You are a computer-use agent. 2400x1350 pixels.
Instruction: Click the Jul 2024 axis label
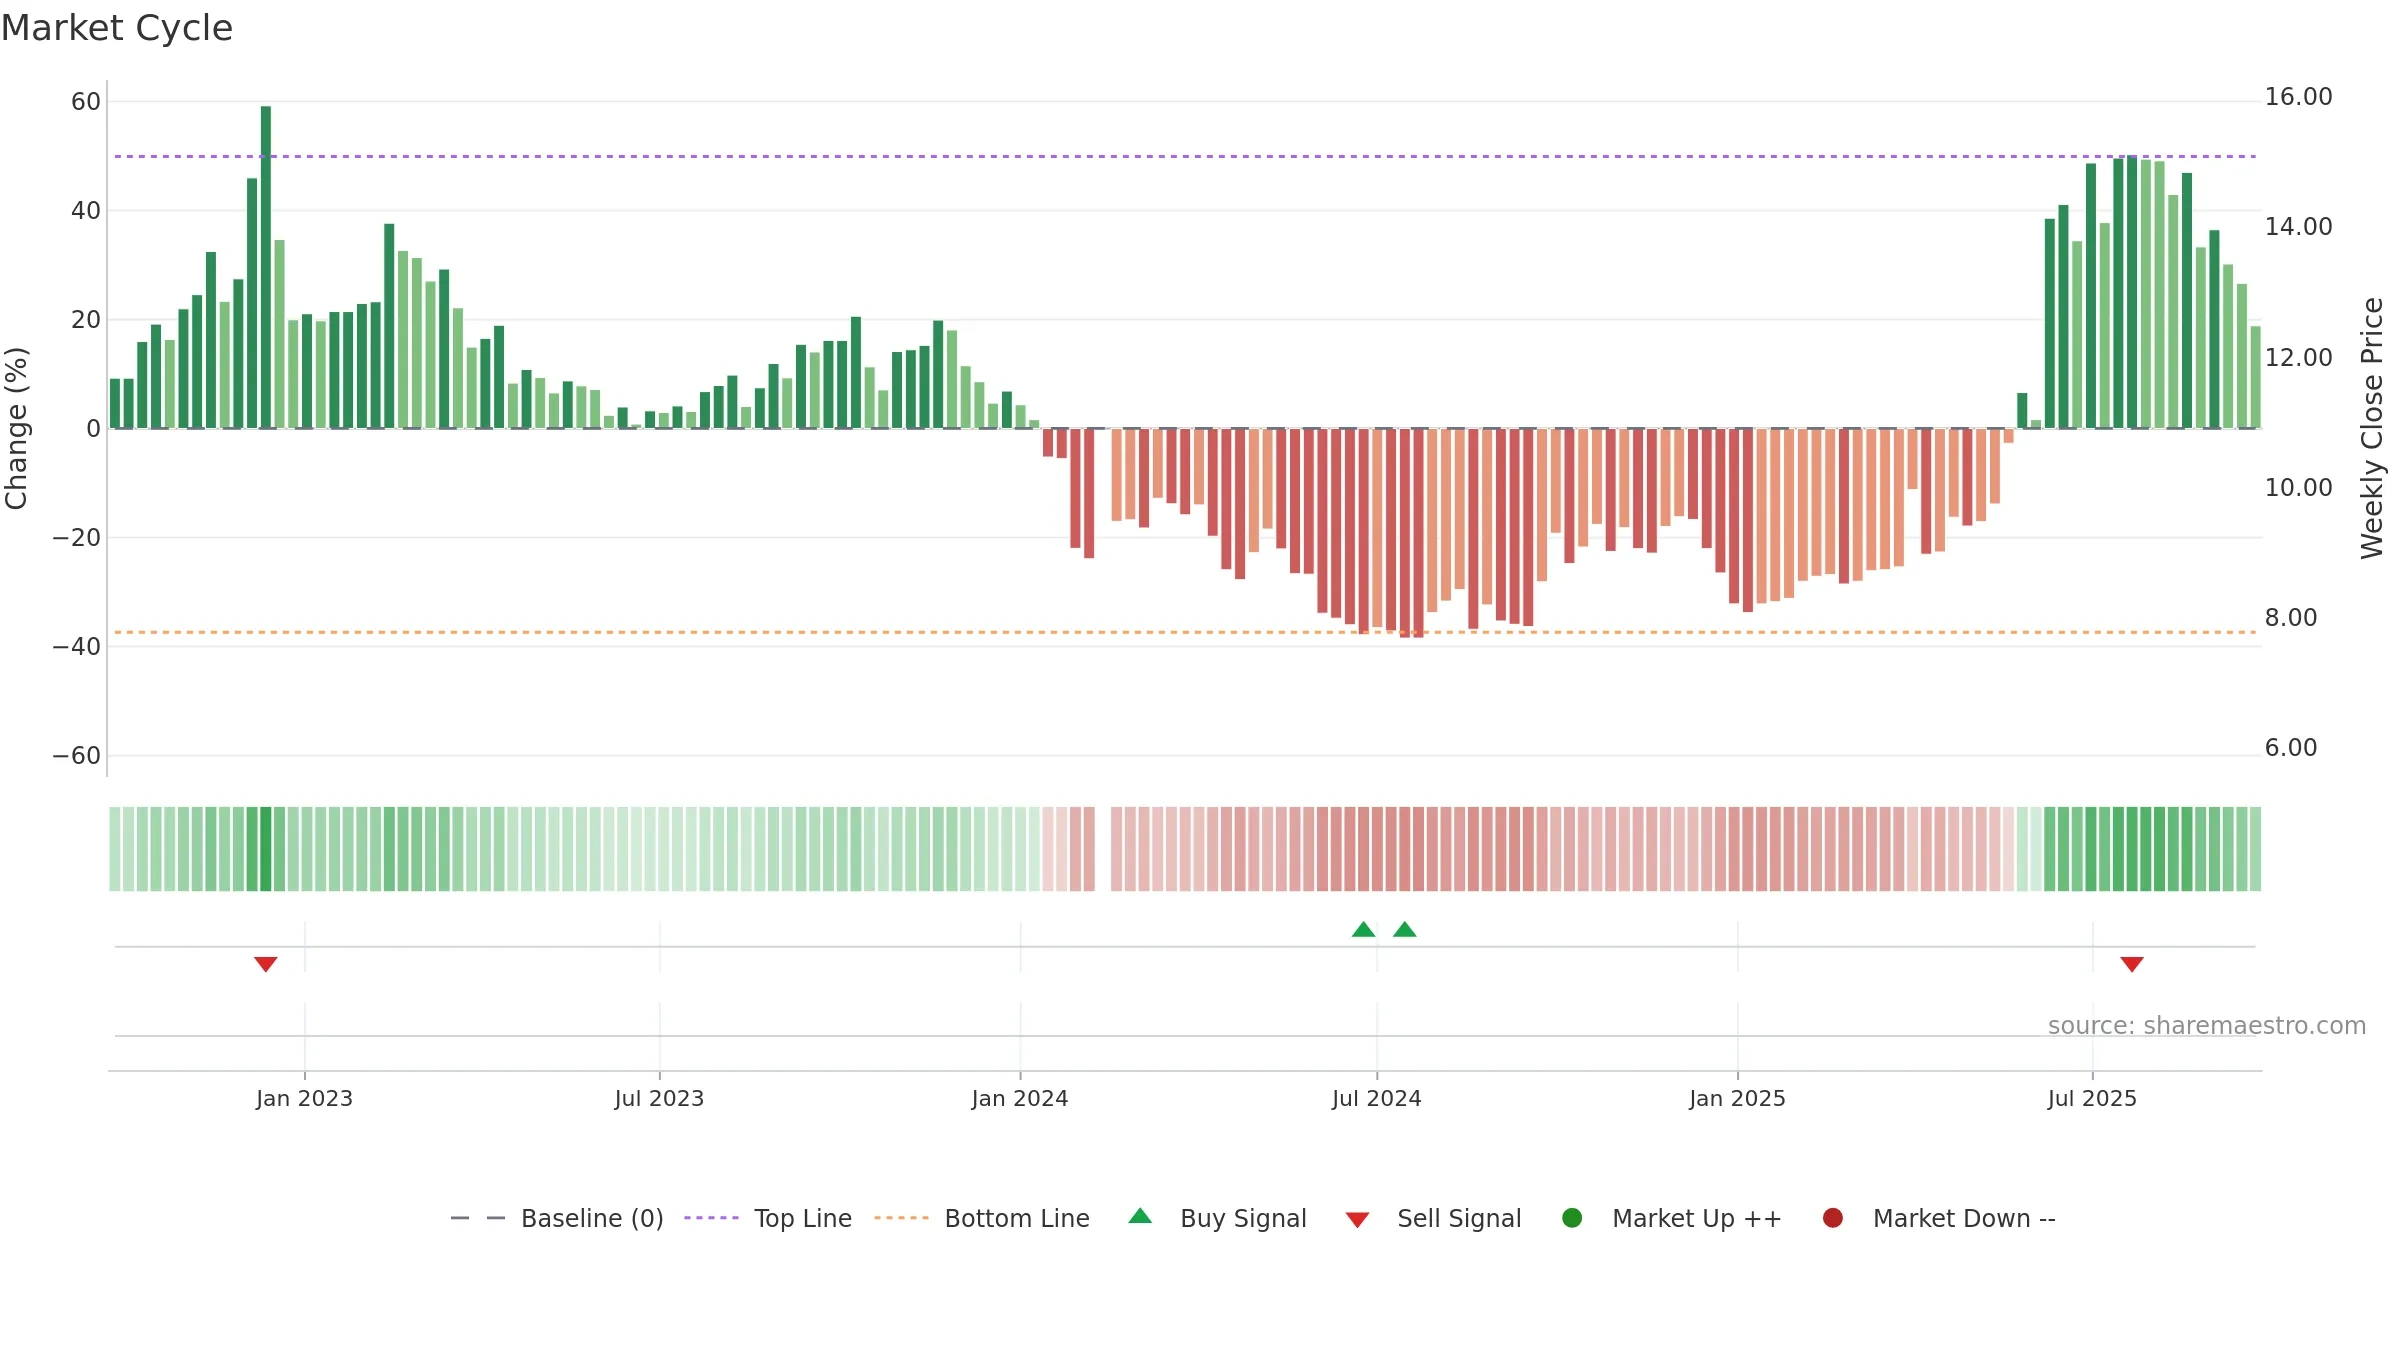pyautogui.click(x=1376, y=1098)
